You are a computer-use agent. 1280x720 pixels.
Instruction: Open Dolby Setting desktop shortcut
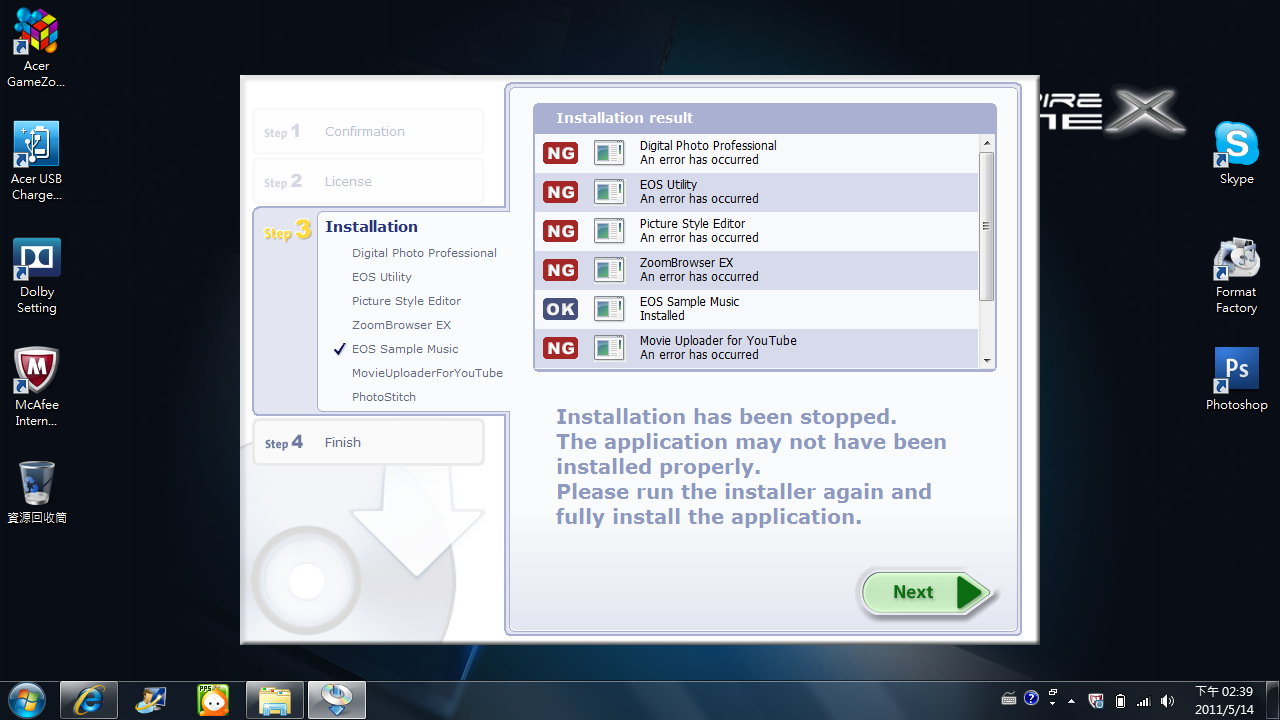[x=36, y=276]
